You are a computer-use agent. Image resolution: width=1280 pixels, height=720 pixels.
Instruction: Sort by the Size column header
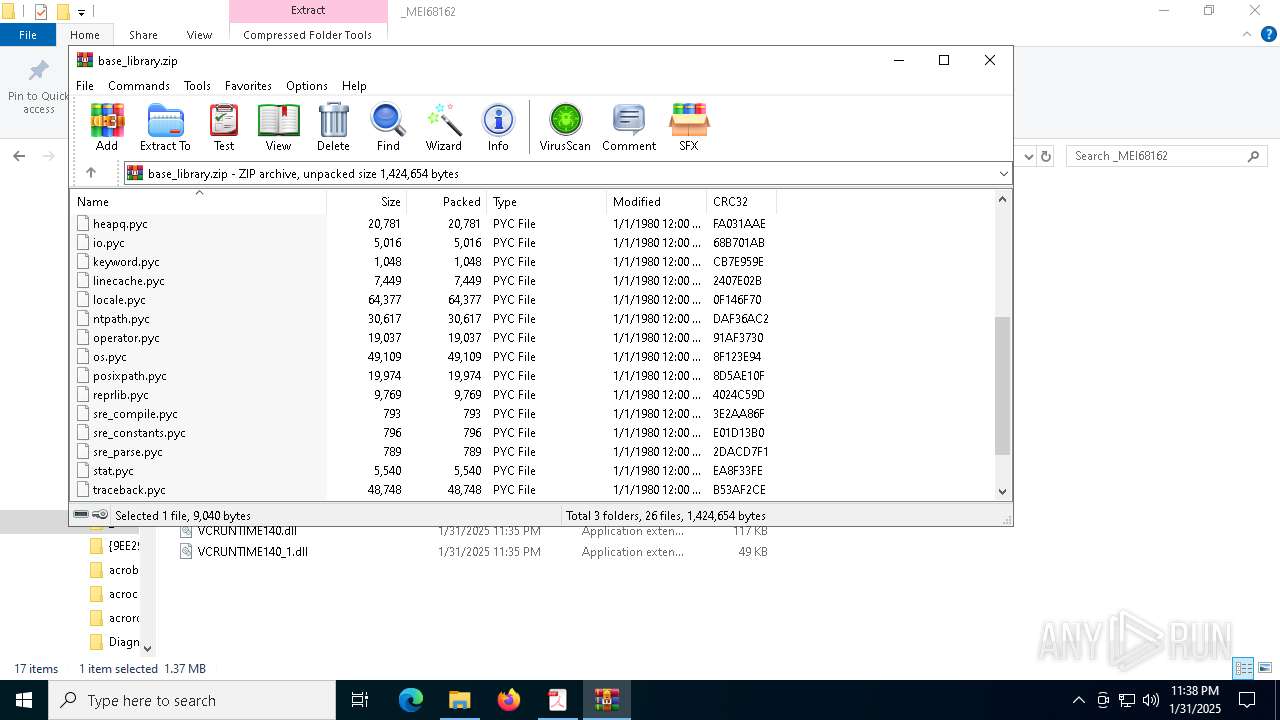pos(367,201)
